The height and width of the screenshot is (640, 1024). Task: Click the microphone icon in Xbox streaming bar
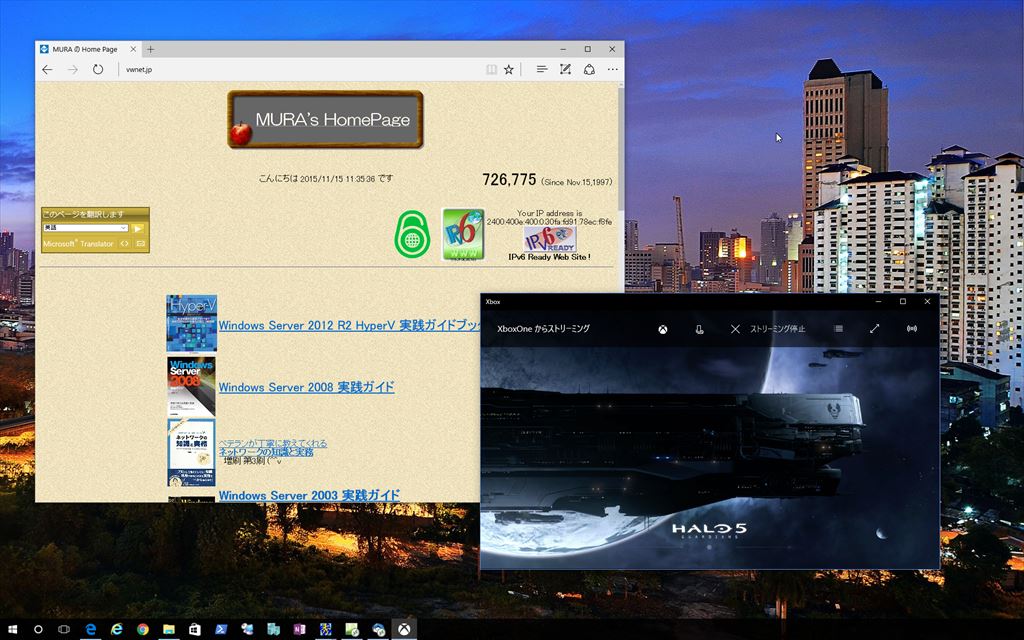point(699,329)
